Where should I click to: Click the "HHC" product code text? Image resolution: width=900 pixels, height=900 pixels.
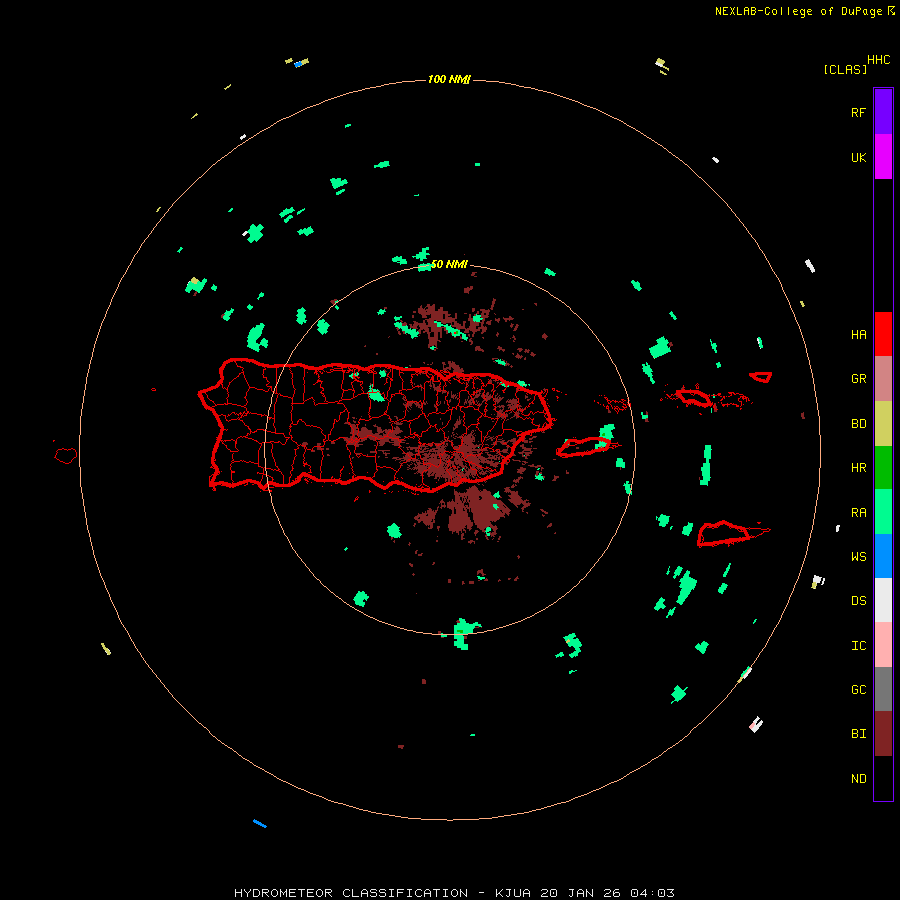(879, 60)
